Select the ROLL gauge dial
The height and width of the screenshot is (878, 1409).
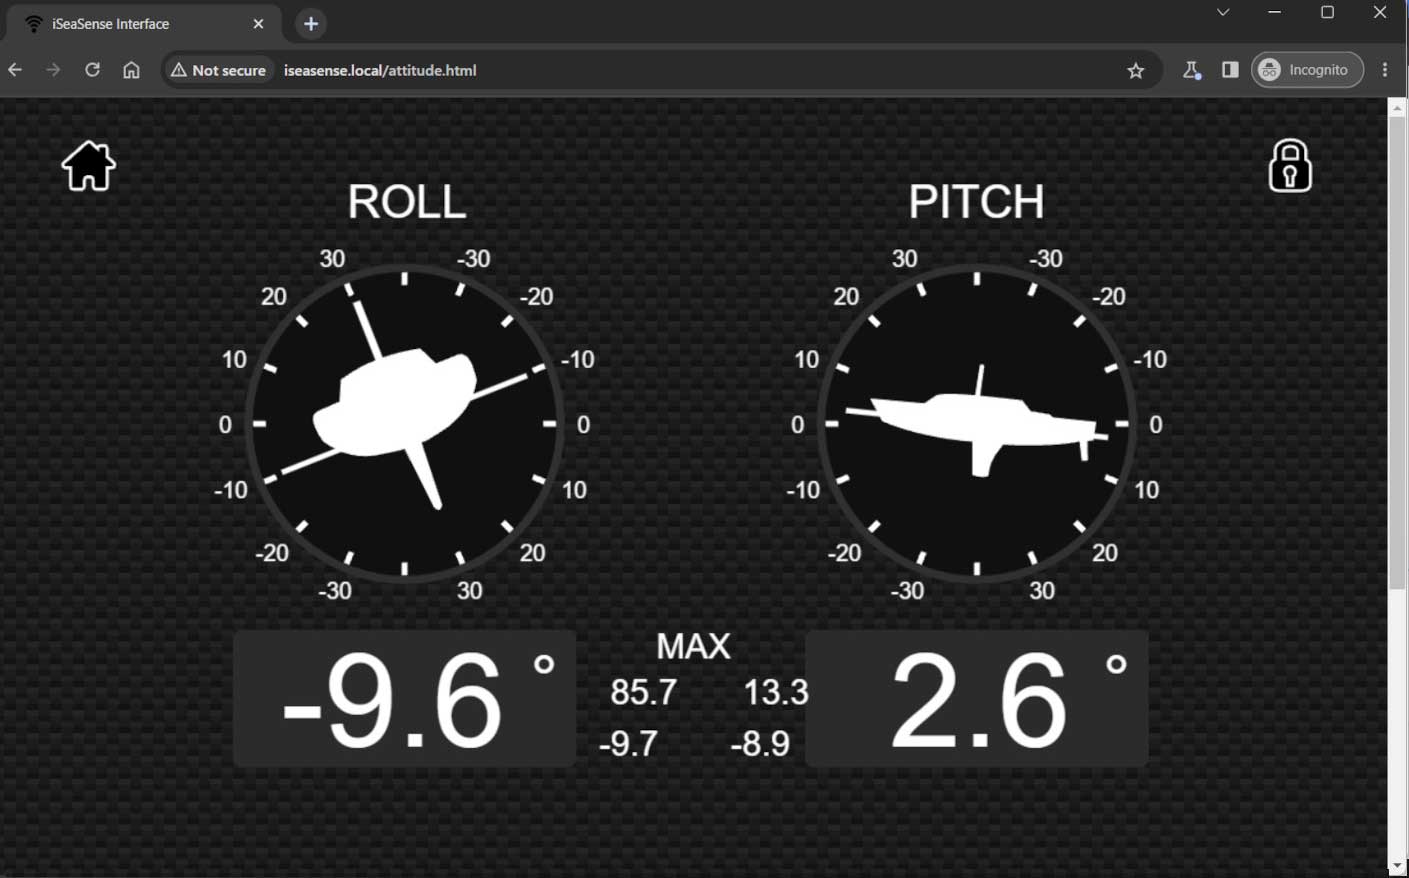tap(404, 422)
